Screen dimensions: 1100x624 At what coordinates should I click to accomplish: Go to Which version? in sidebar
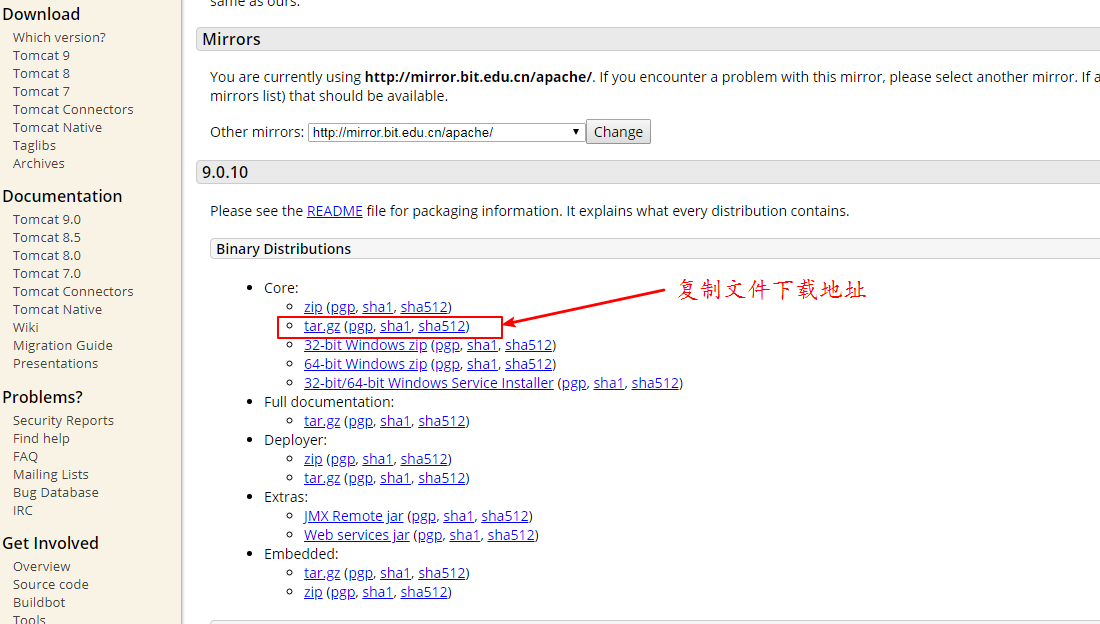(x=59, y=37)
